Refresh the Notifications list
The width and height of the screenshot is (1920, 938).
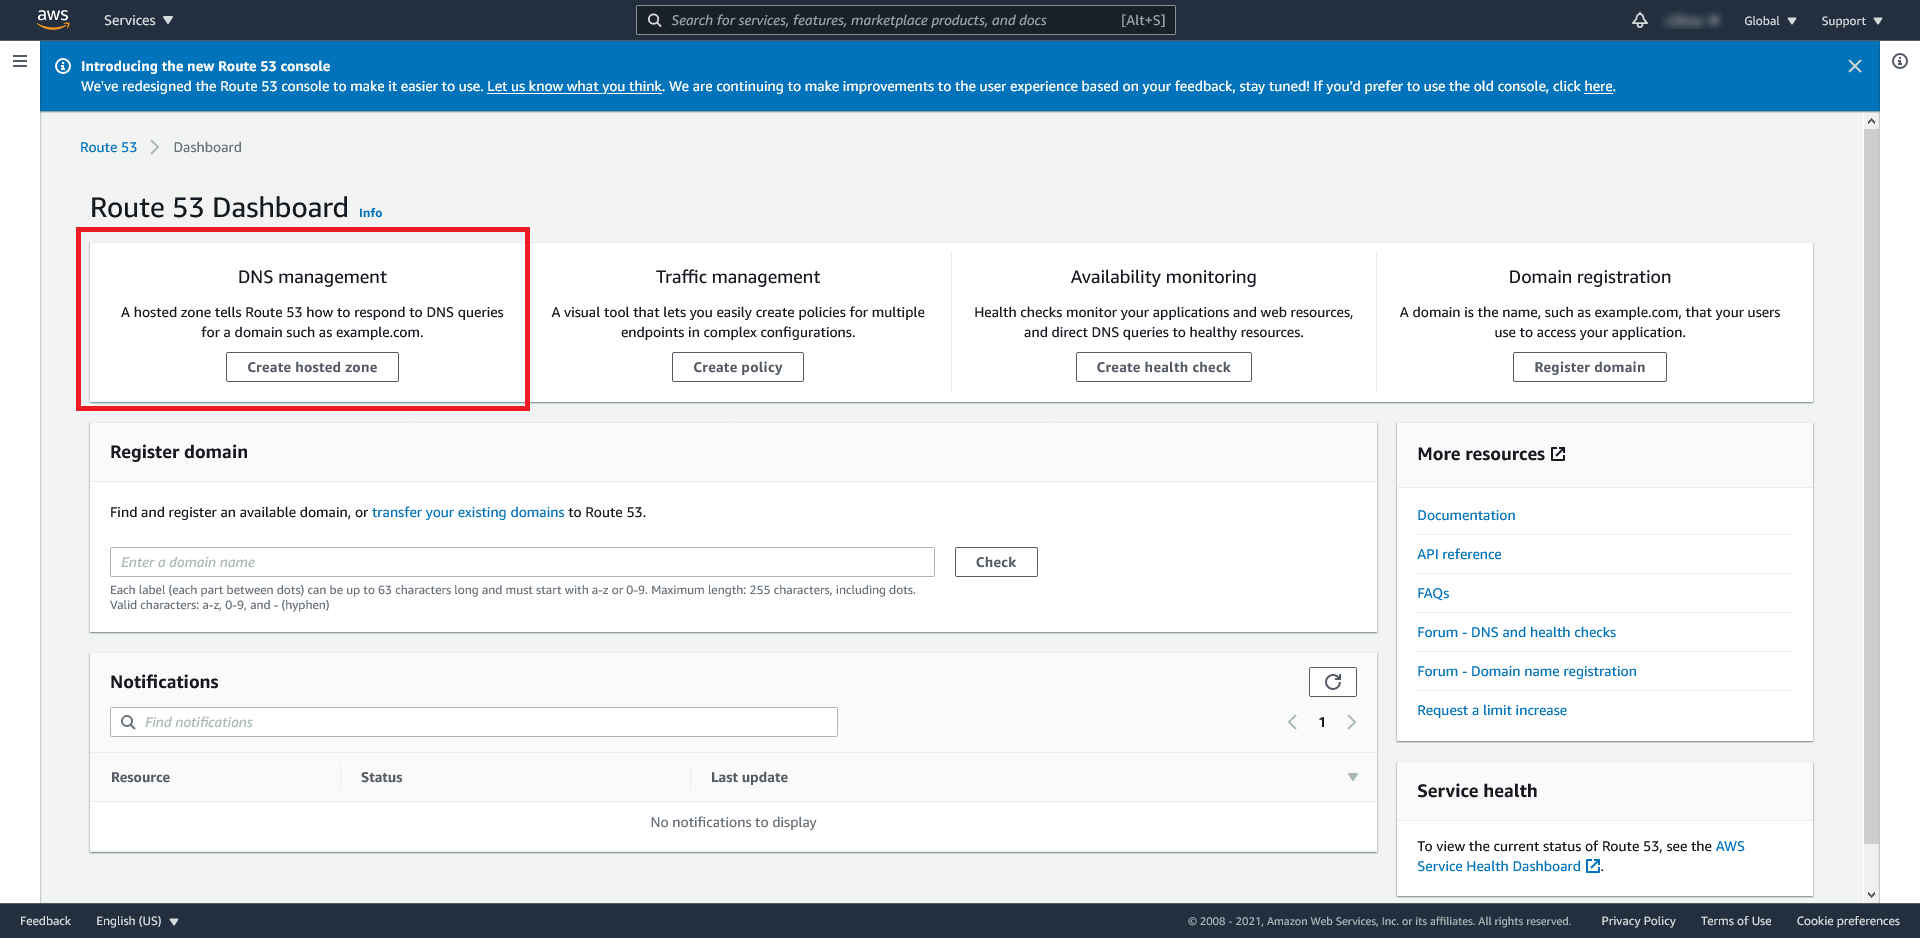(x=1333, y=682)
